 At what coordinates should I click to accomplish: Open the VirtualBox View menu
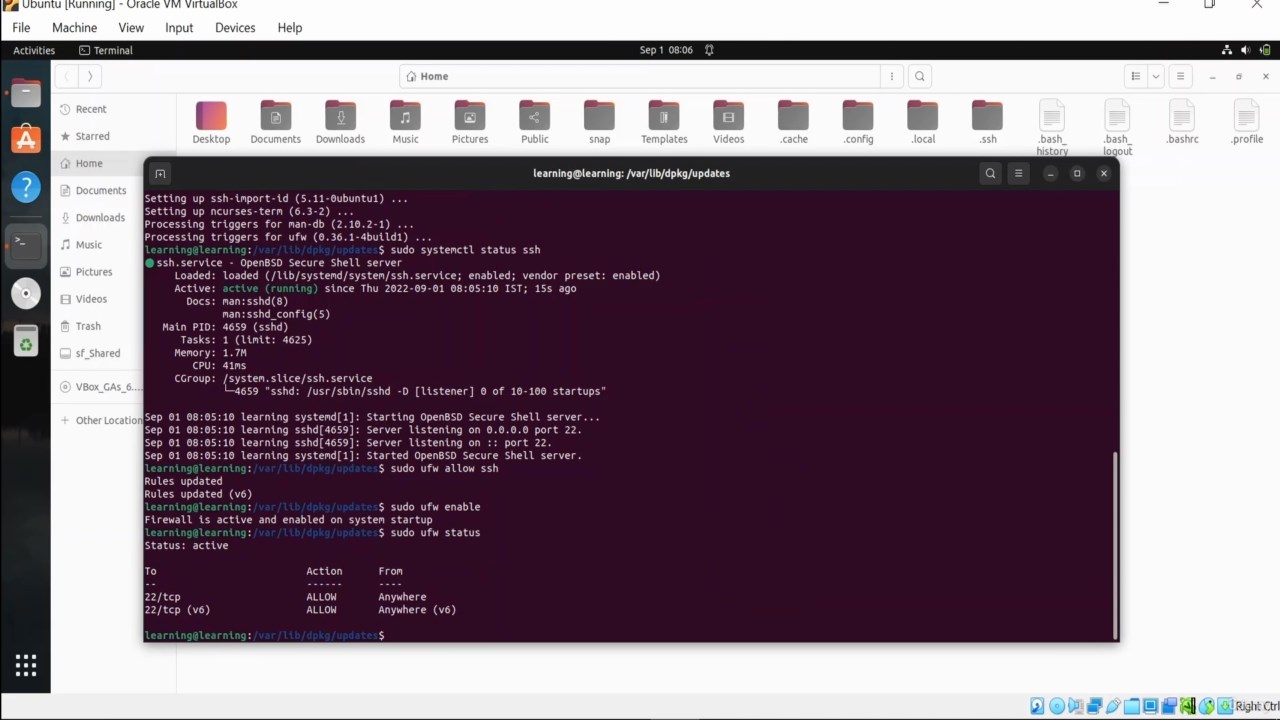131,28
